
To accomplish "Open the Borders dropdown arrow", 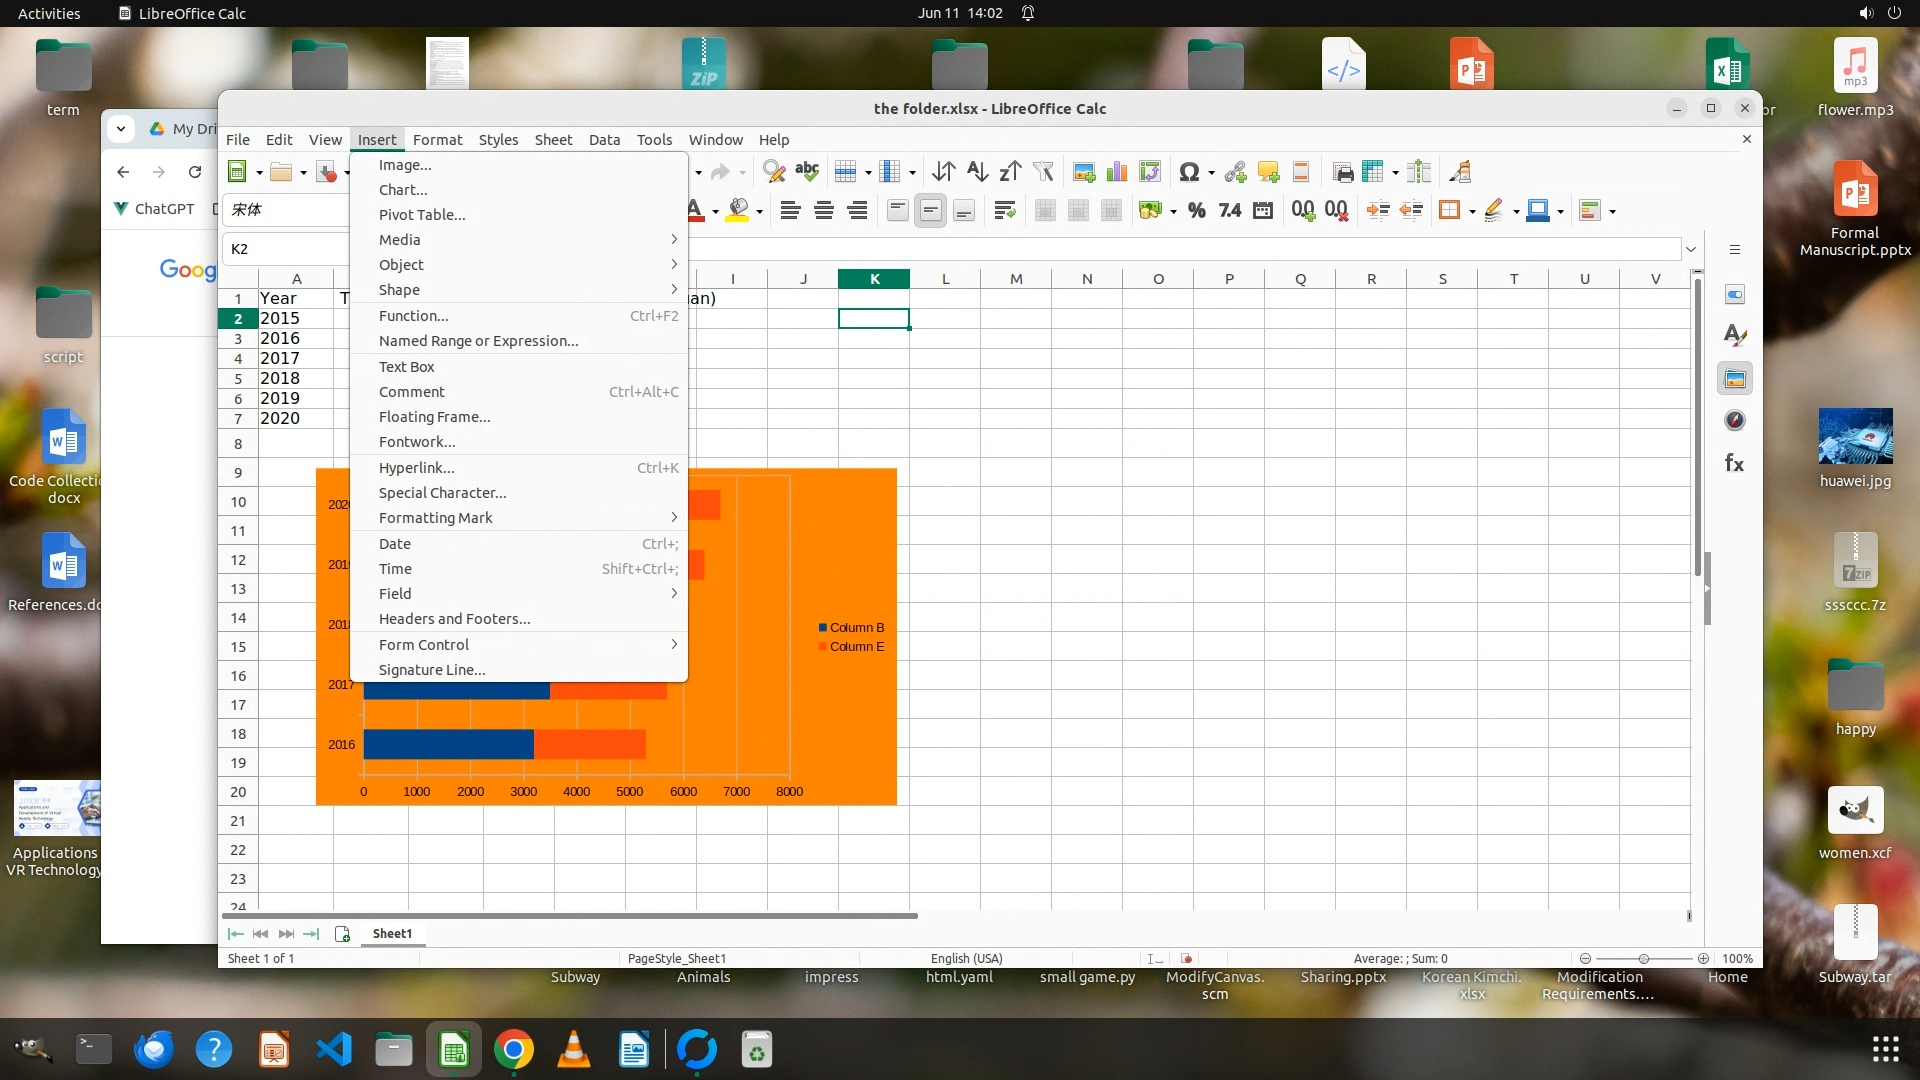I will coord(1472,211).
